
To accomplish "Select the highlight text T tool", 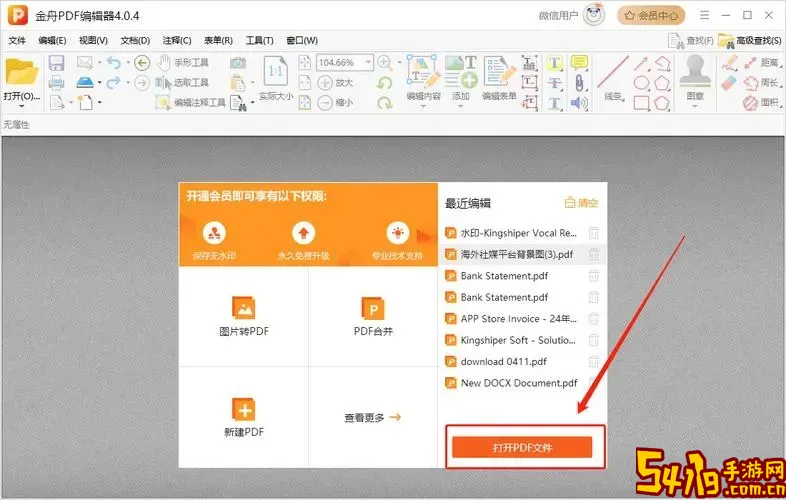I will (554, 63).
